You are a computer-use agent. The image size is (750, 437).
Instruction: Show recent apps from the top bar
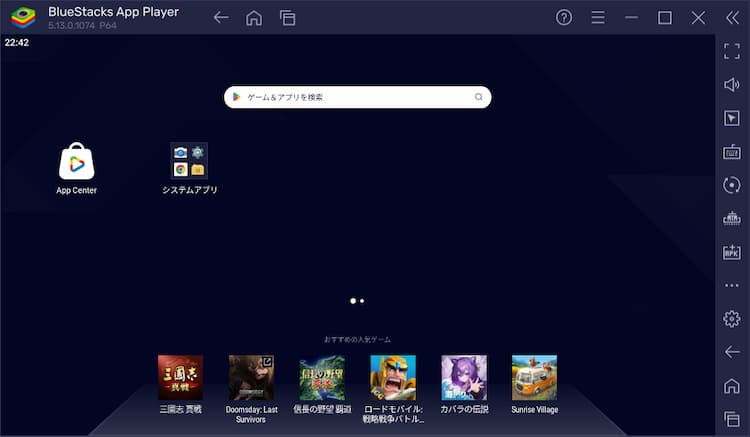click(287, 18)
